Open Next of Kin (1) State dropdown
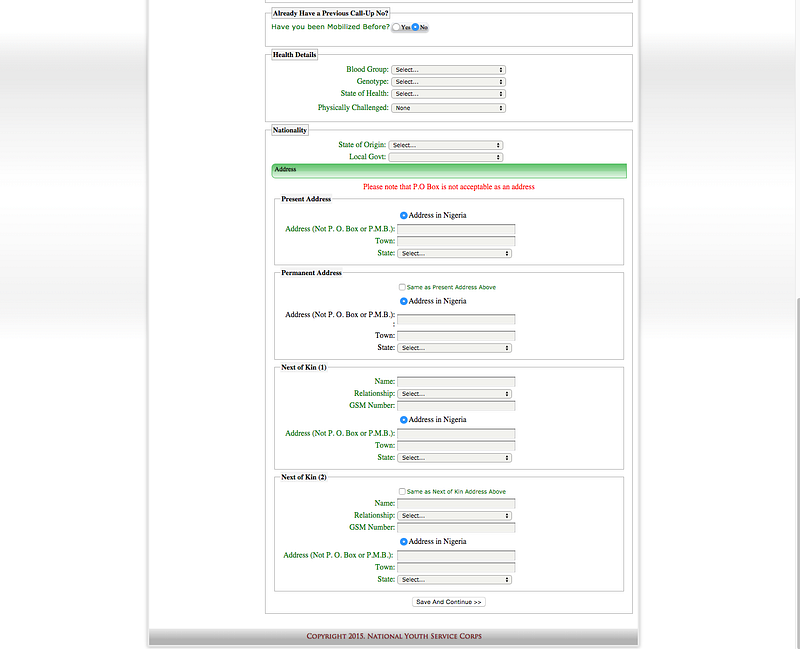The width and height of the screenshot is (800, 649). pyautogui.click(x=455, y=458)
